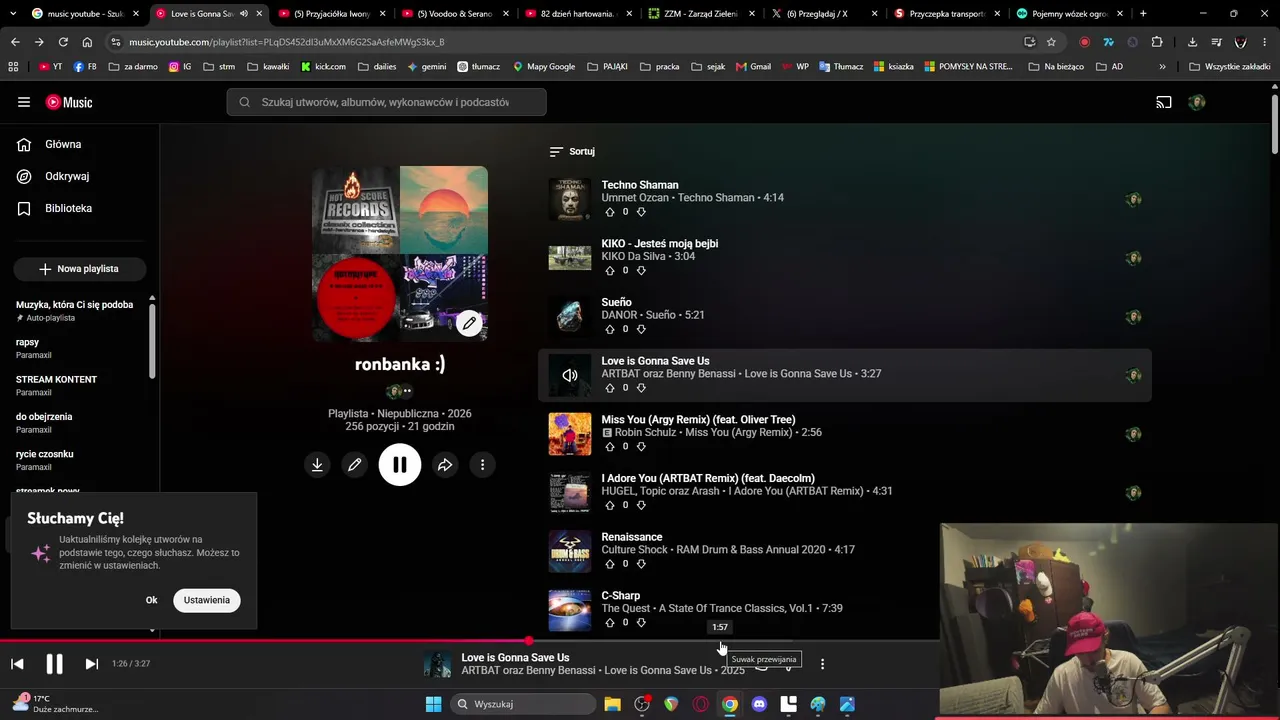The height and width of the screenshot is (720, 1280).
Task: Downvote KIKO - Jesteś moją bejbi
Action: pyautogui.click(x=641, y=271)
